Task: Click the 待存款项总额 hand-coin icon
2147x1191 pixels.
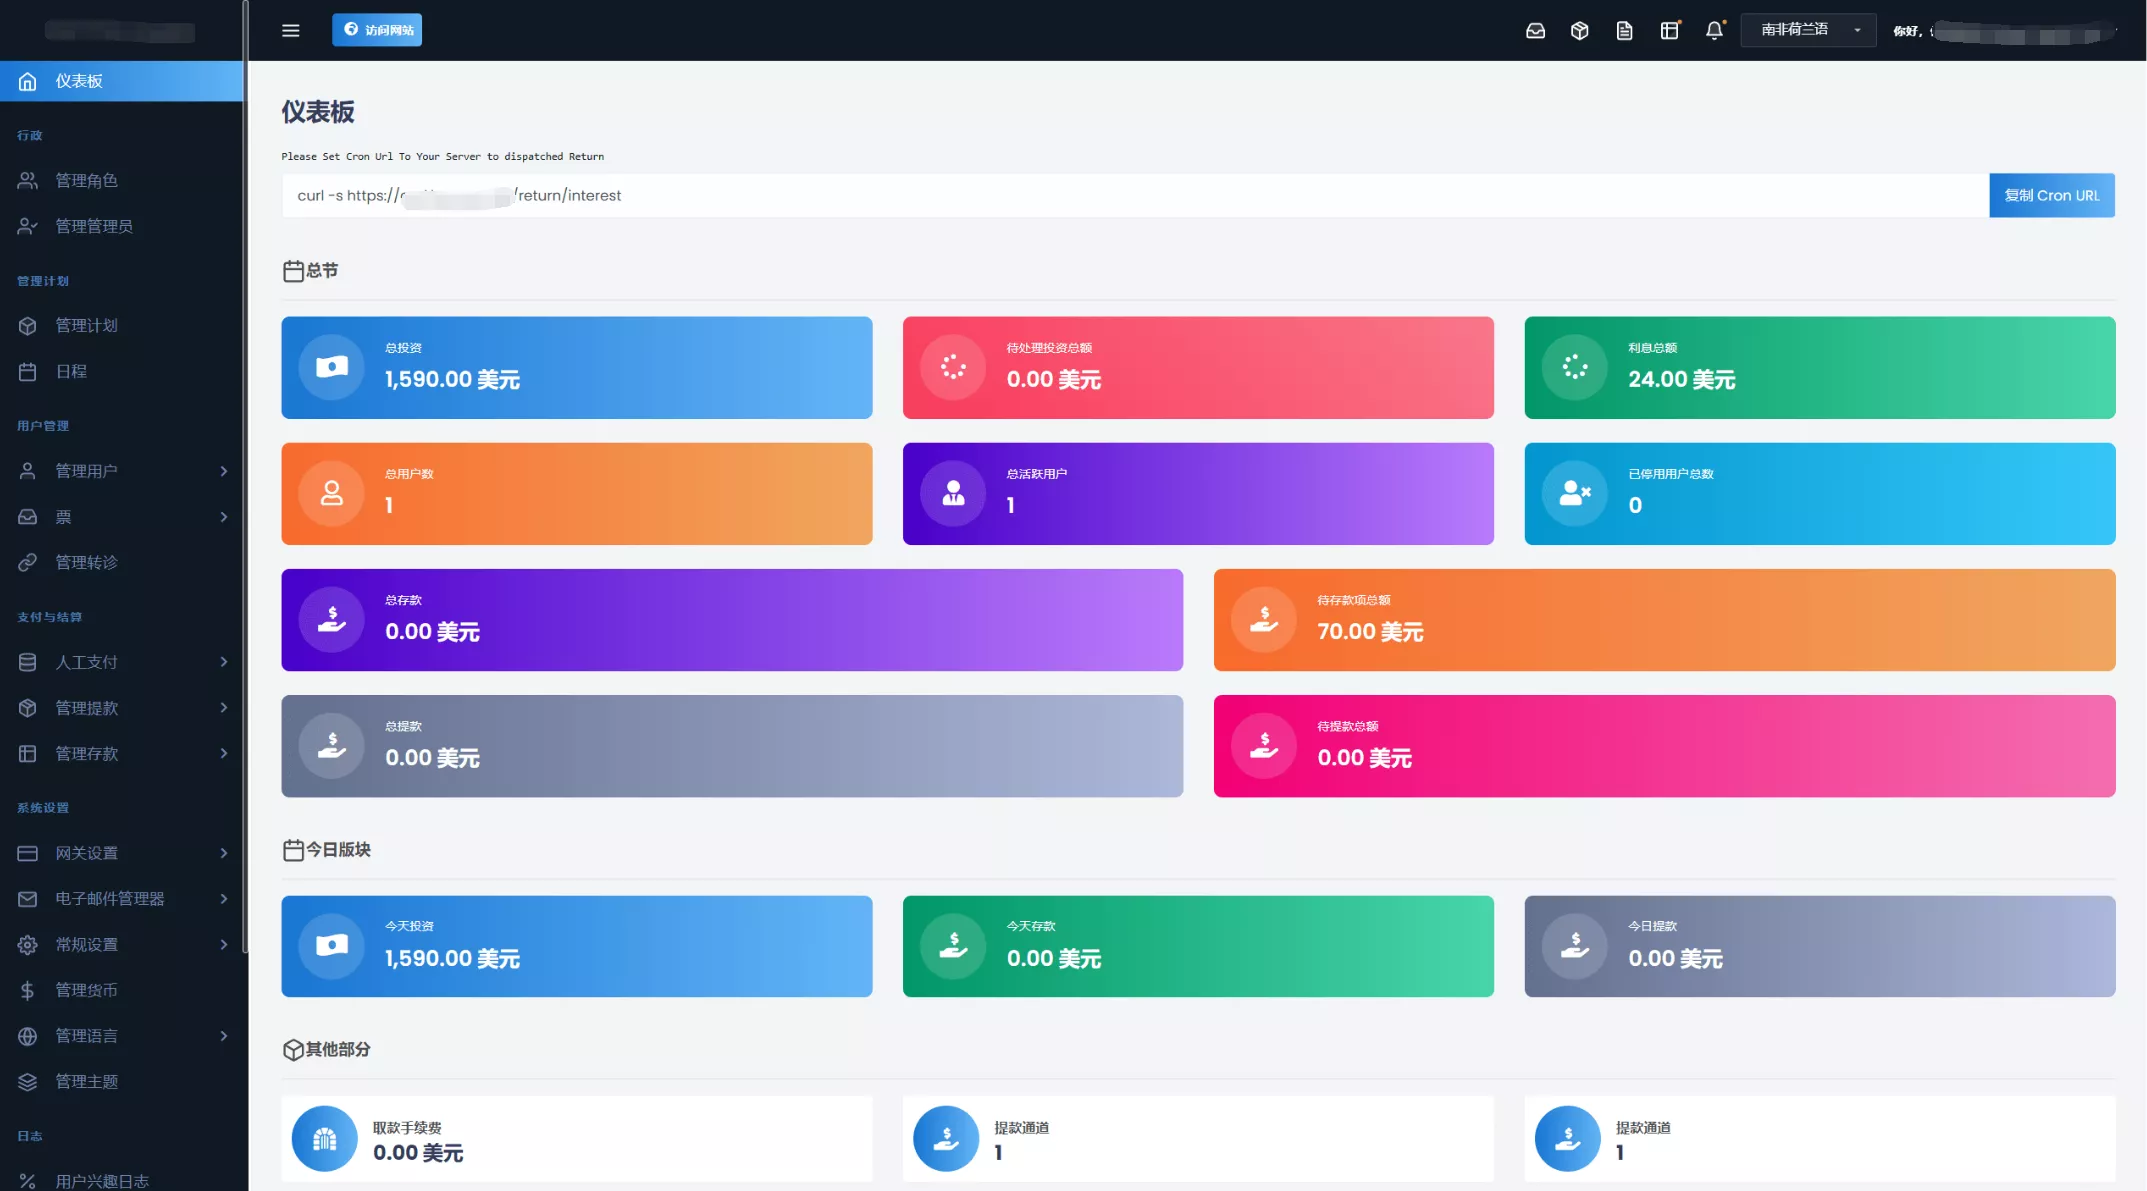Action: 1264,619
